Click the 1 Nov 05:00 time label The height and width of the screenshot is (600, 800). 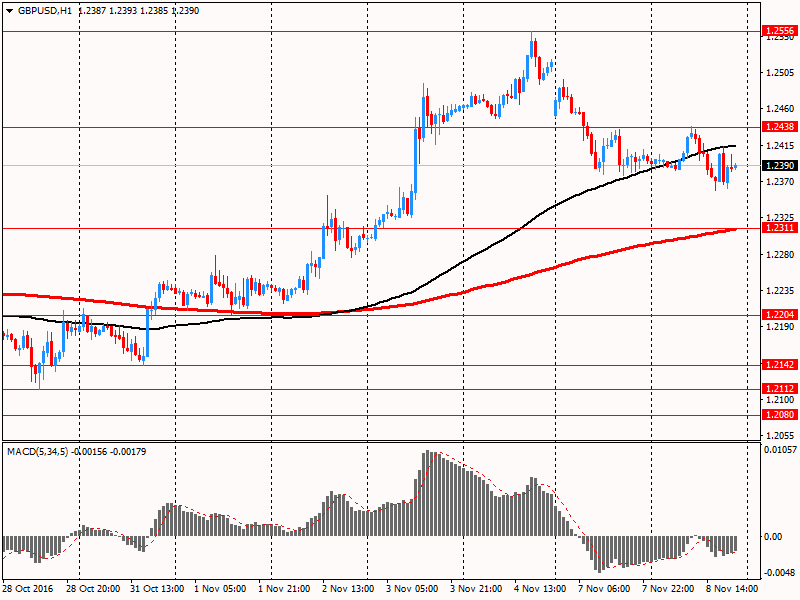coord(220,588)
